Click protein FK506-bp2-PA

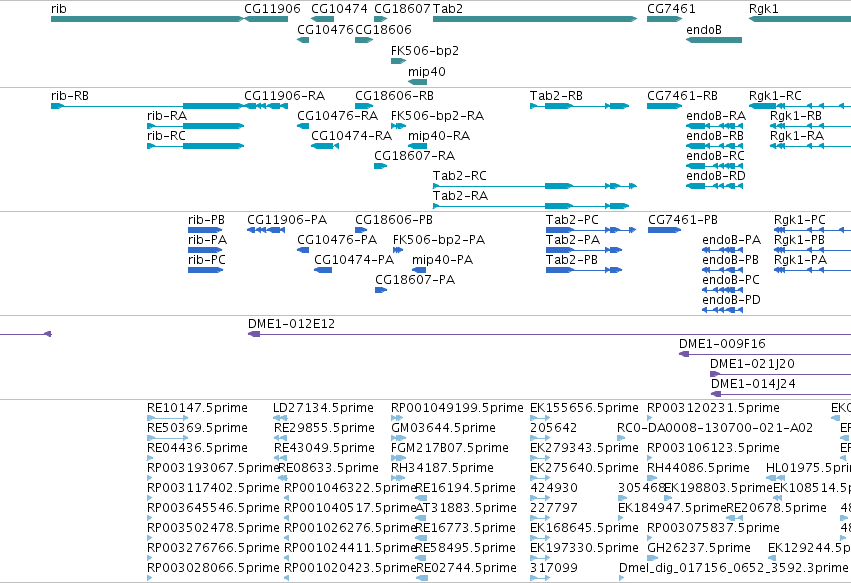point(439,240)
